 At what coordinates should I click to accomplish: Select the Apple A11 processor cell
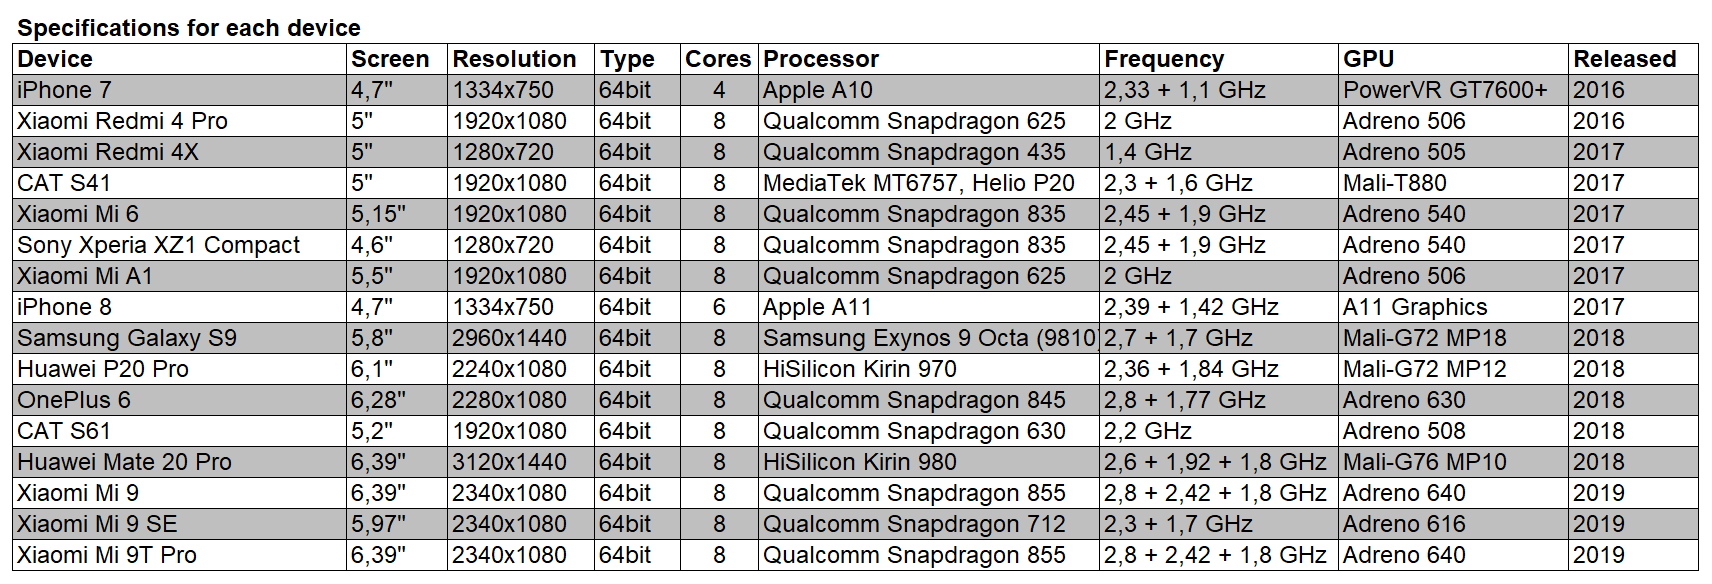click(x=817, y=307)
